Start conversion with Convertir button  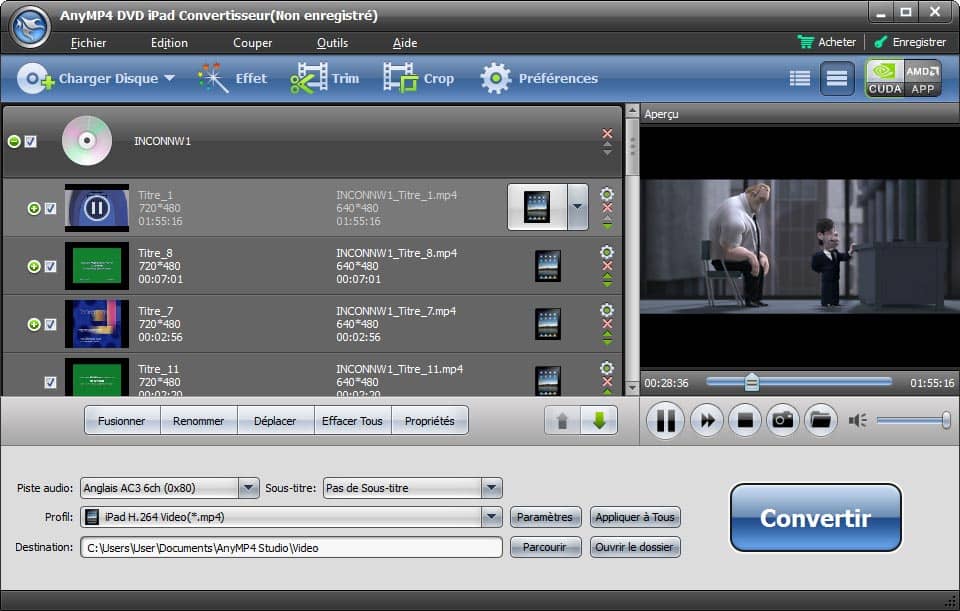(x=816, y=518)
